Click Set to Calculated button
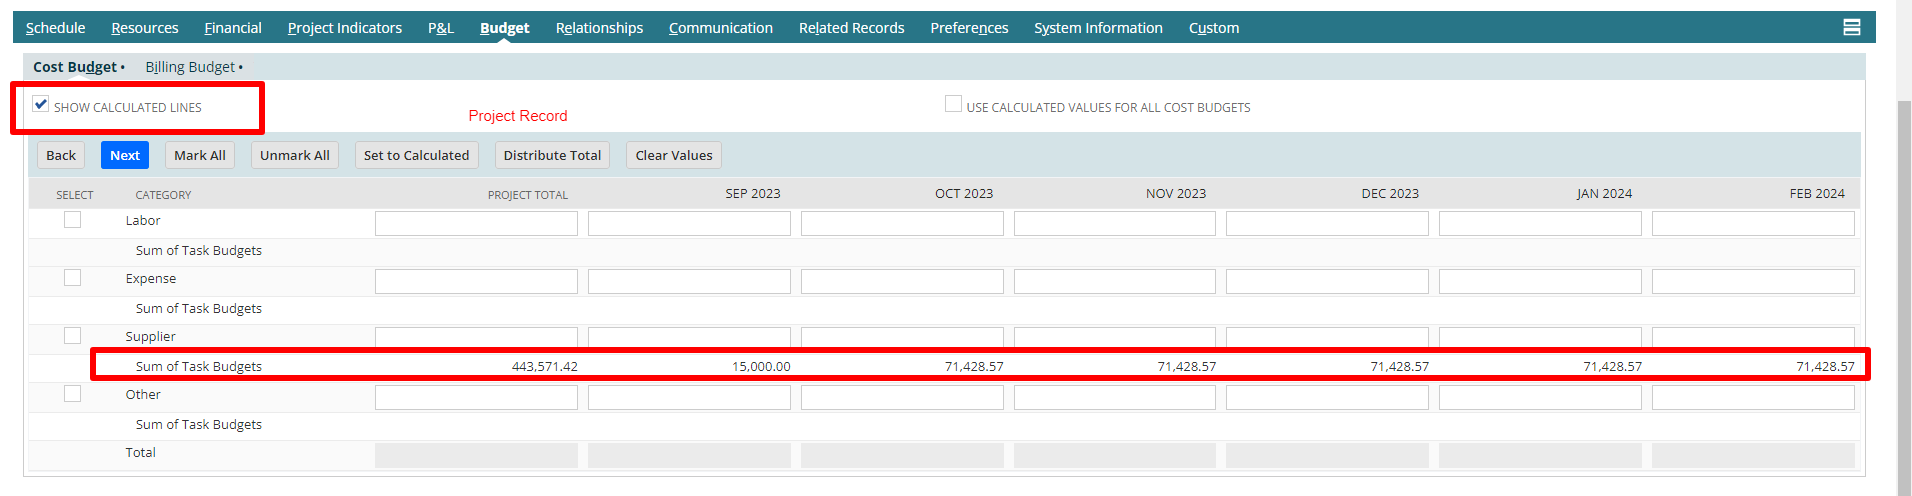 click(416, 155)
